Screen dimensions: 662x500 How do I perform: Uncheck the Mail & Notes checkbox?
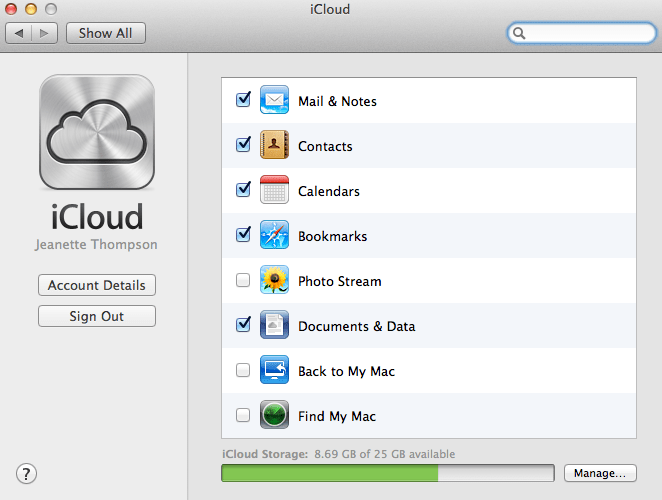(x=243, y=100)
